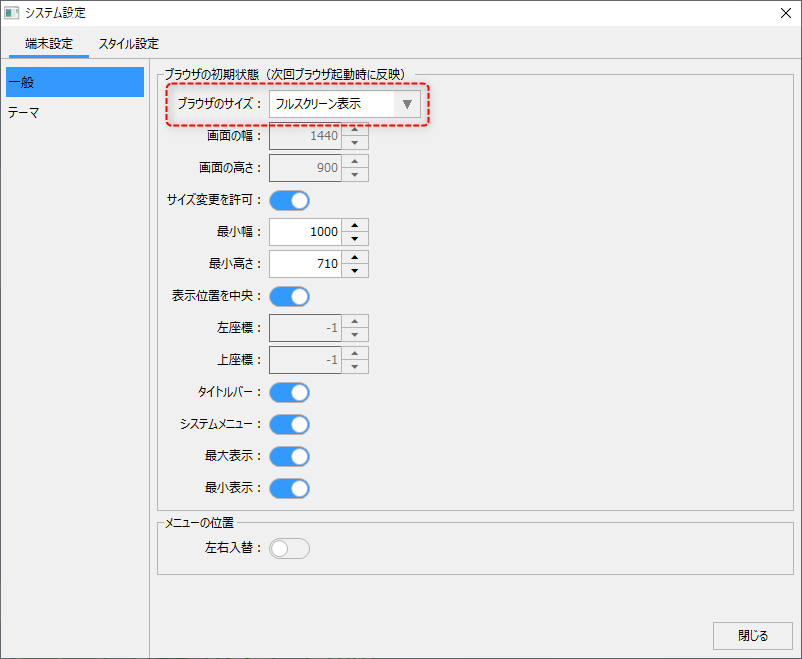Viewport: 802px width, 659px height.
Task: Decrease 最小高さ value with down arrow
Action: 355,271
